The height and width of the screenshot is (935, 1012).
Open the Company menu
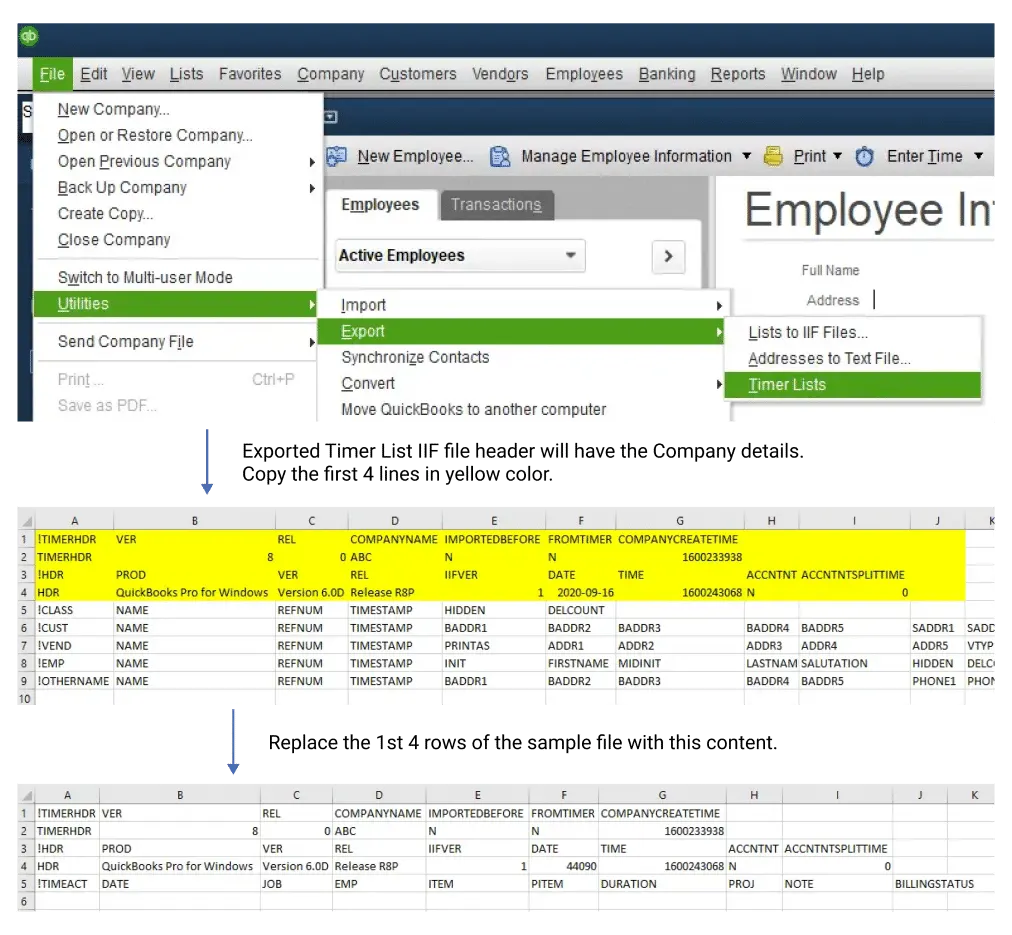[x=330, y=74]
